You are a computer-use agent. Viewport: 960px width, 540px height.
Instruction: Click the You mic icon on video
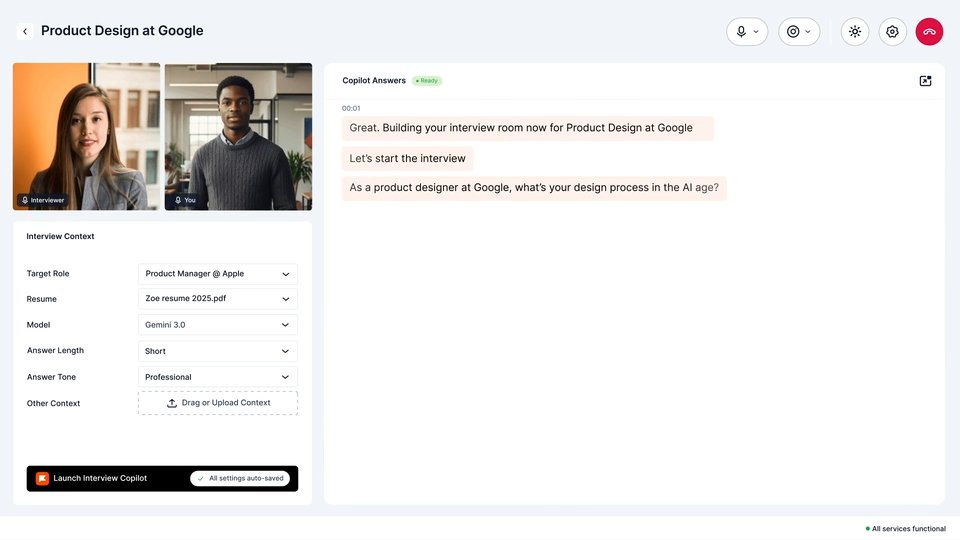click(x=178, y=200)
